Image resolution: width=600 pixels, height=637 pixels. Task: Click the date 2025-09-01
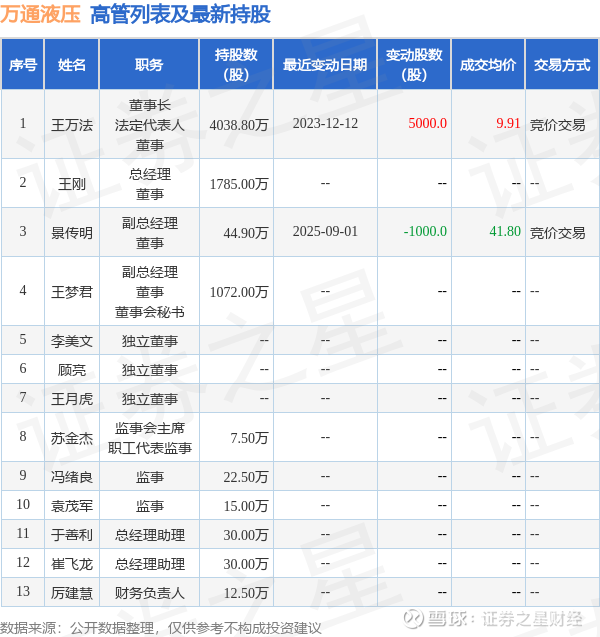[325, 231]
